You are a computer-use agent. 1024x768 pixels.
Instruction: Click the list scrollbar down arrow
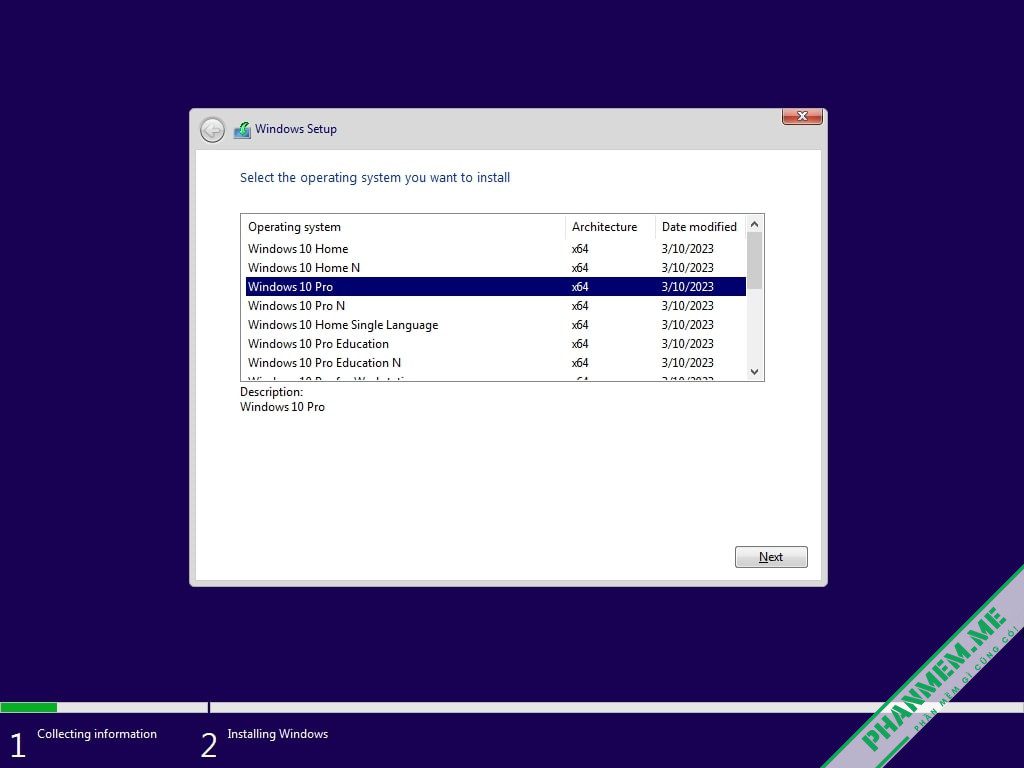pyautogui.click(x=754, y=372)
